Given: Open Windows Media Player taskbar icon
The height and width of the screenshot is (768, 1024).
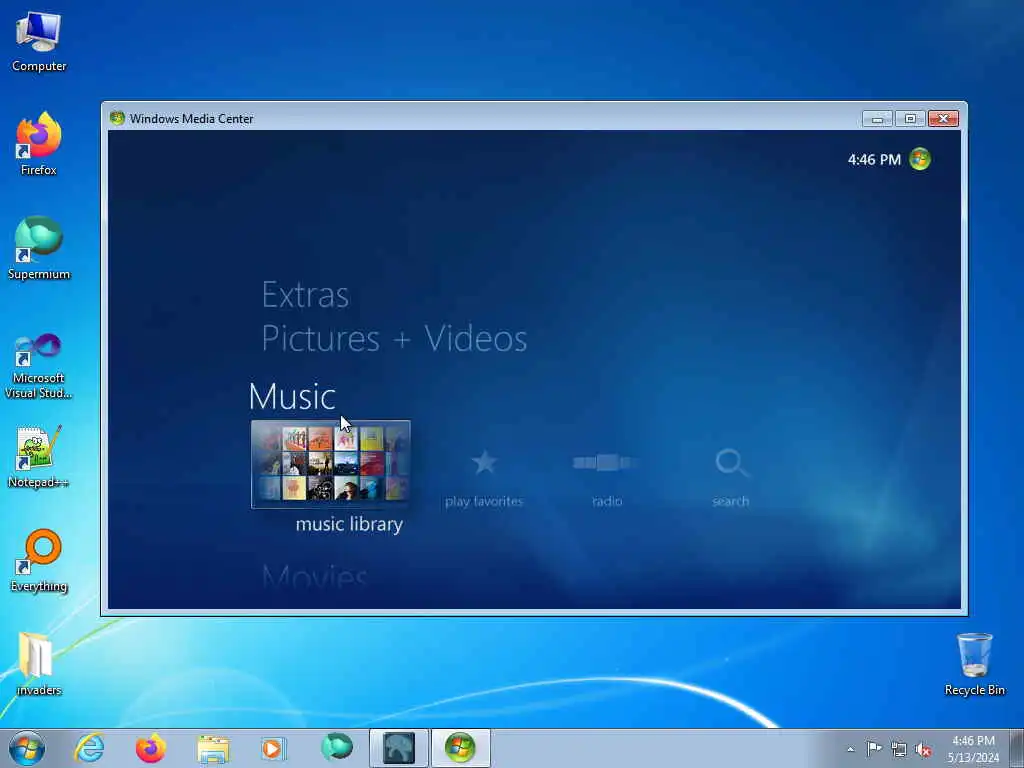Looking at the screenshot, I should coord(274,748).
